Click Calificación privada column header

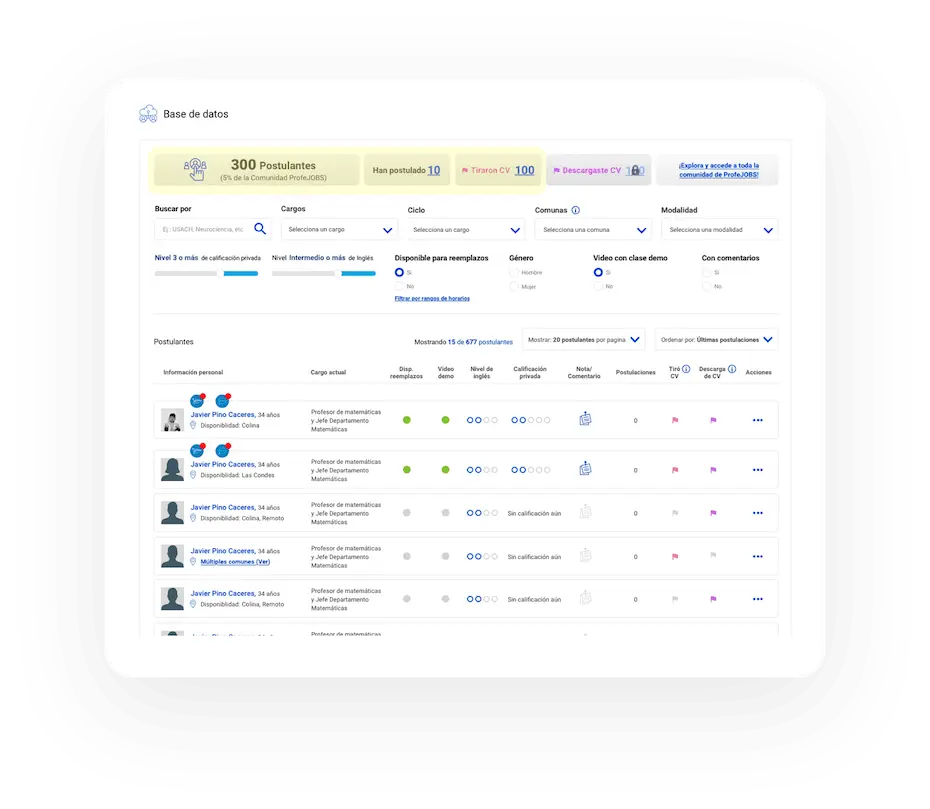(x=530, y=372)
